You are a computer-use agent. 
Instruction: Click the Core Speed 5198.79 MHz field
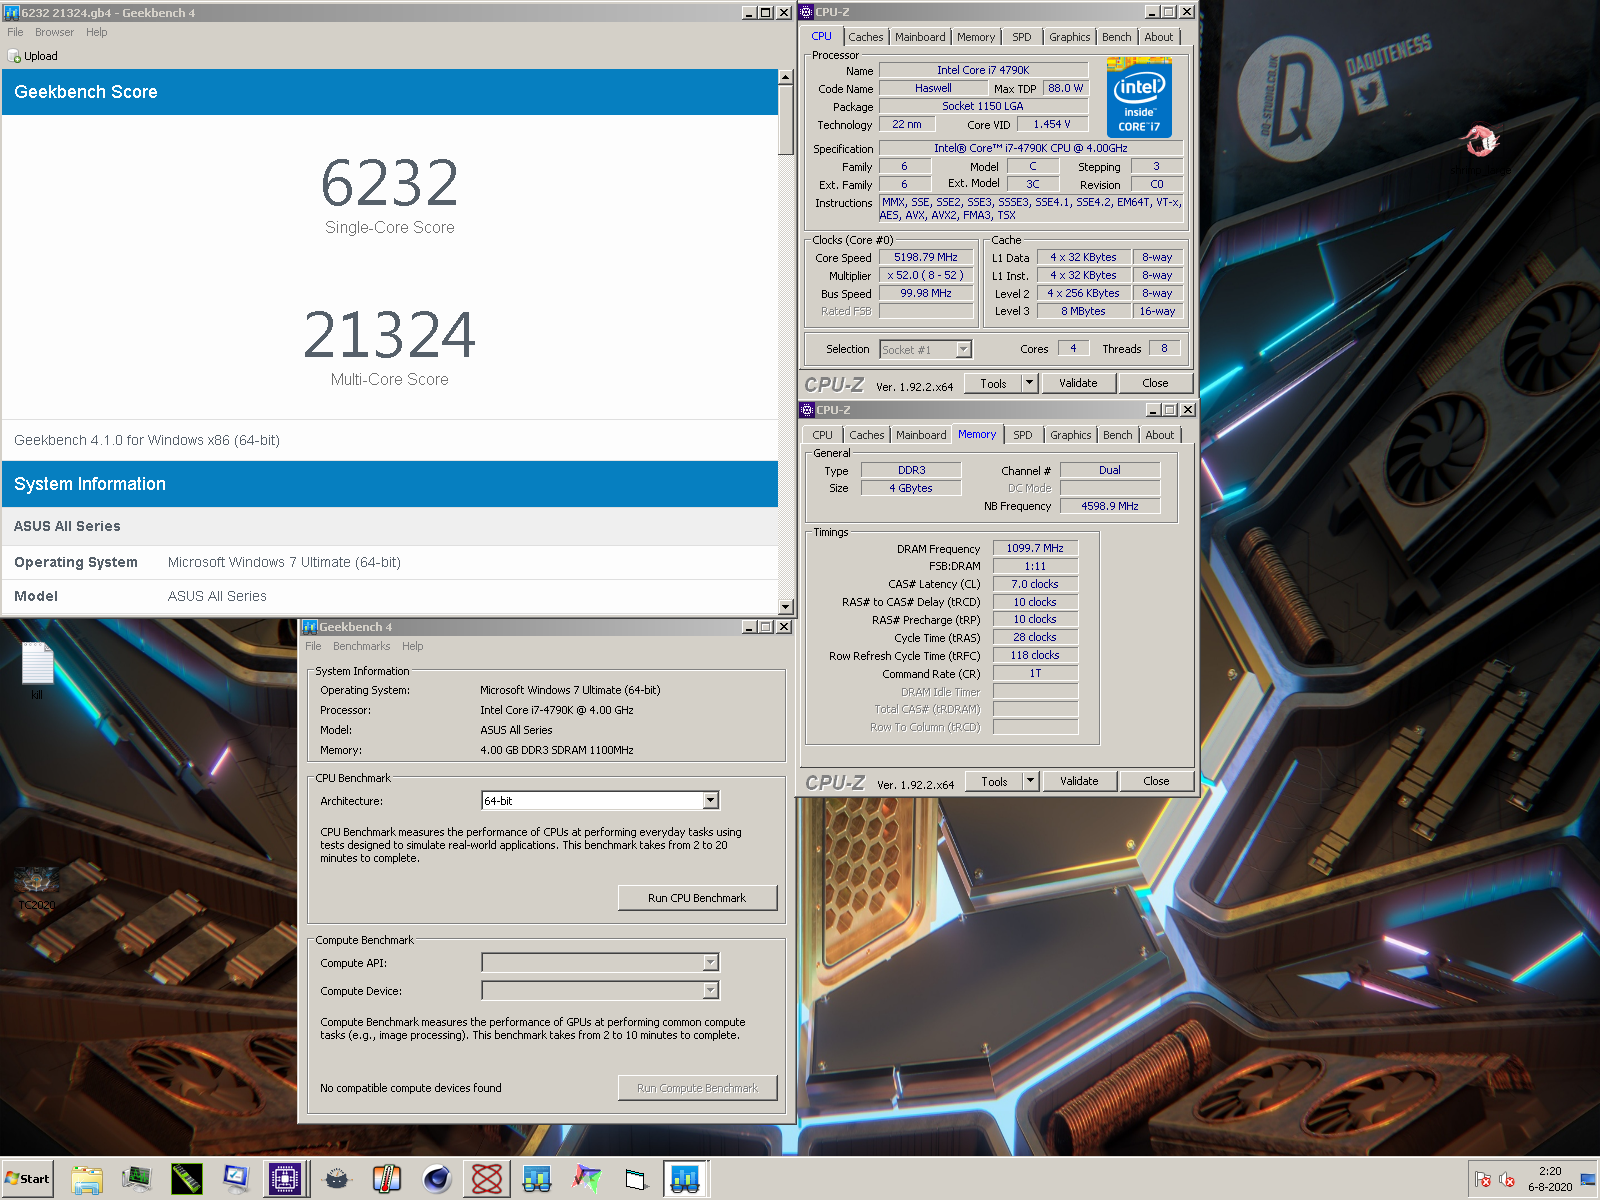click(925, 257)
